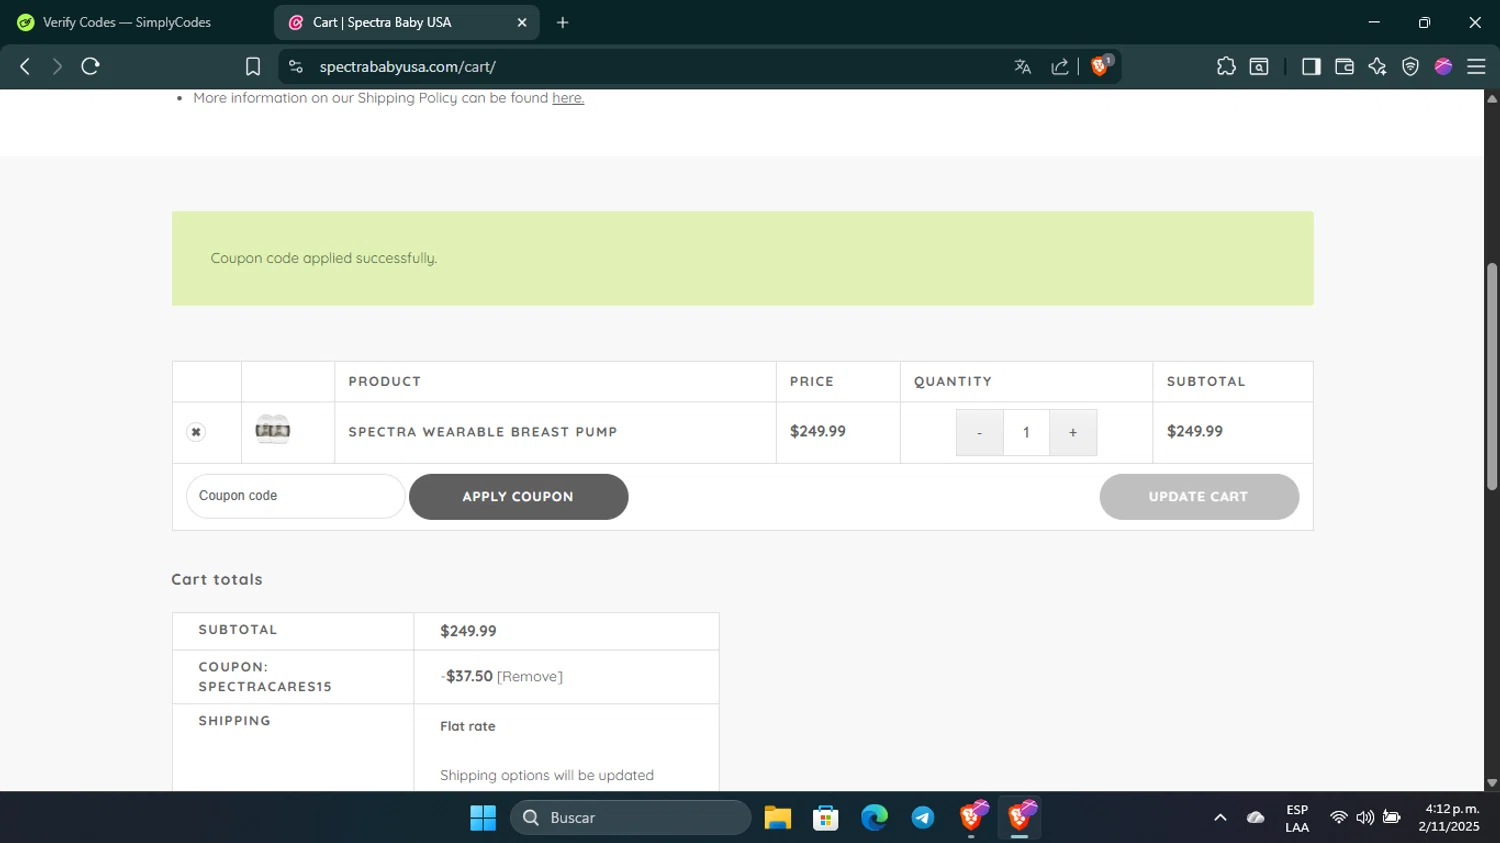Image resolution: width=1500 pixels, height=843 pixels.
Task: Increase quantity with plus button
Action: pyautogui.click(x=1073, y=432)
